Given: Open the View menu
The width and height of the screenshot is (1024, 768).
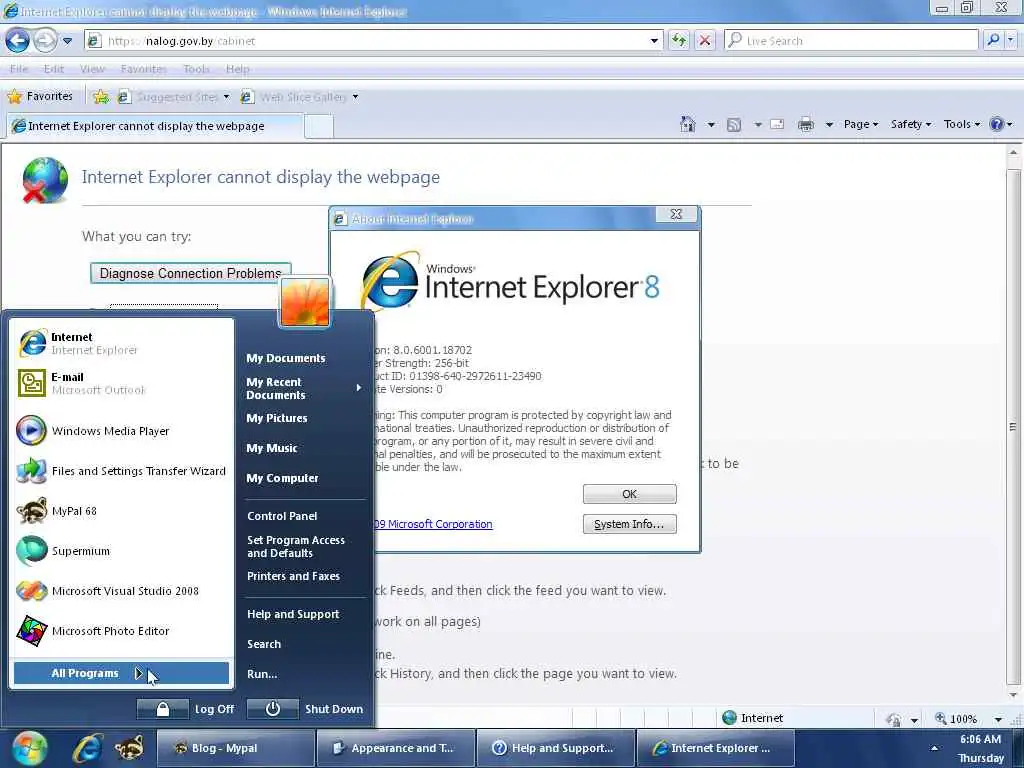Looking at the screenshot, I should [92, 69].
